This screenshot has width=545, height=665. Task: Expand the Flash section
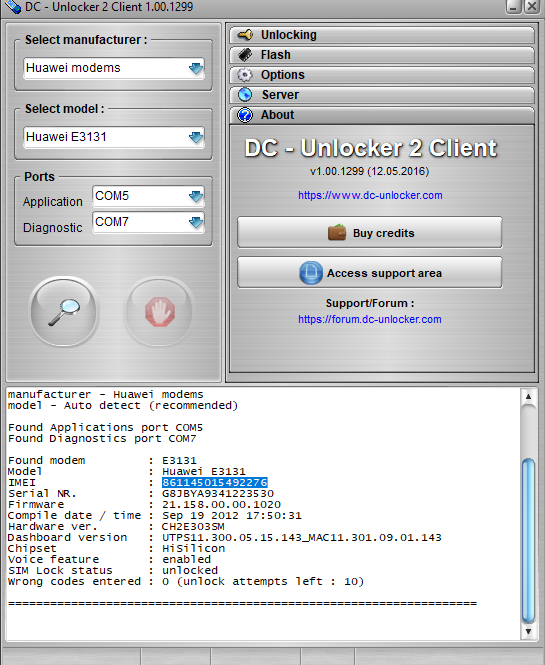[382, 55]
